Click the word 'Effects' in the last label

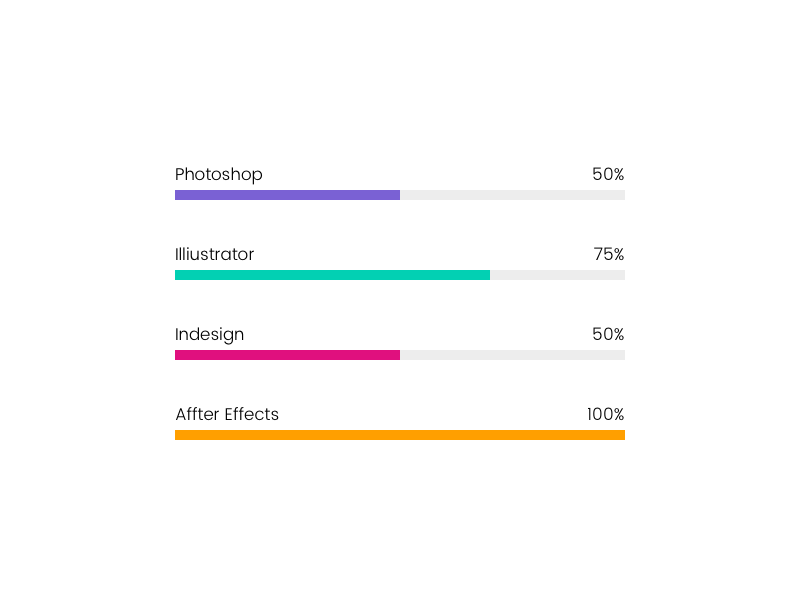[x=251, y=414]
